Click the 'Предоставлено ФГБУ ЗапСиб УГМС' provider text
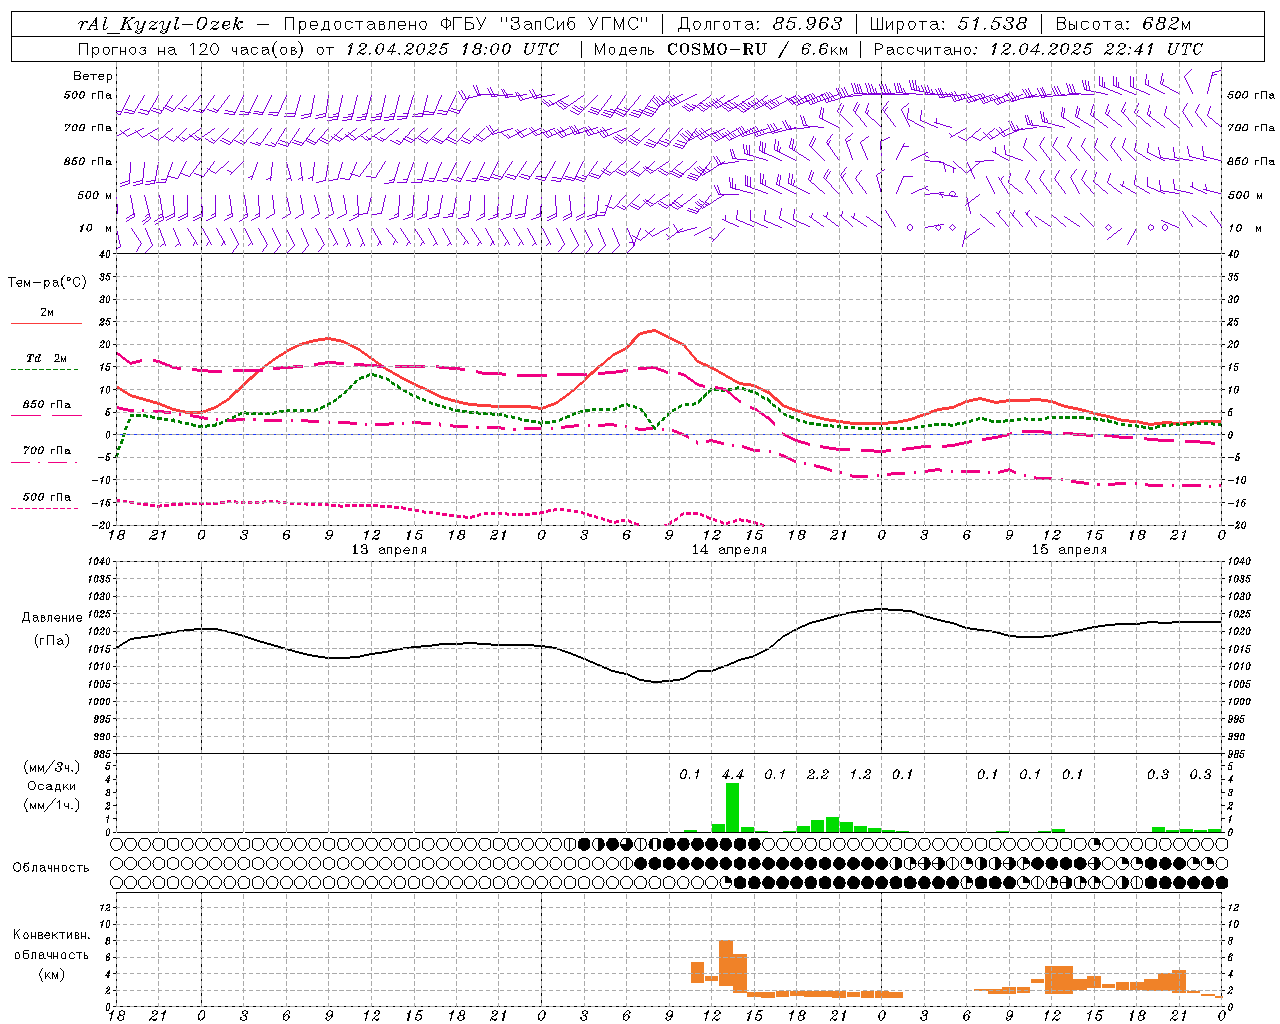1280x1024 pixels. pos(466,24)
